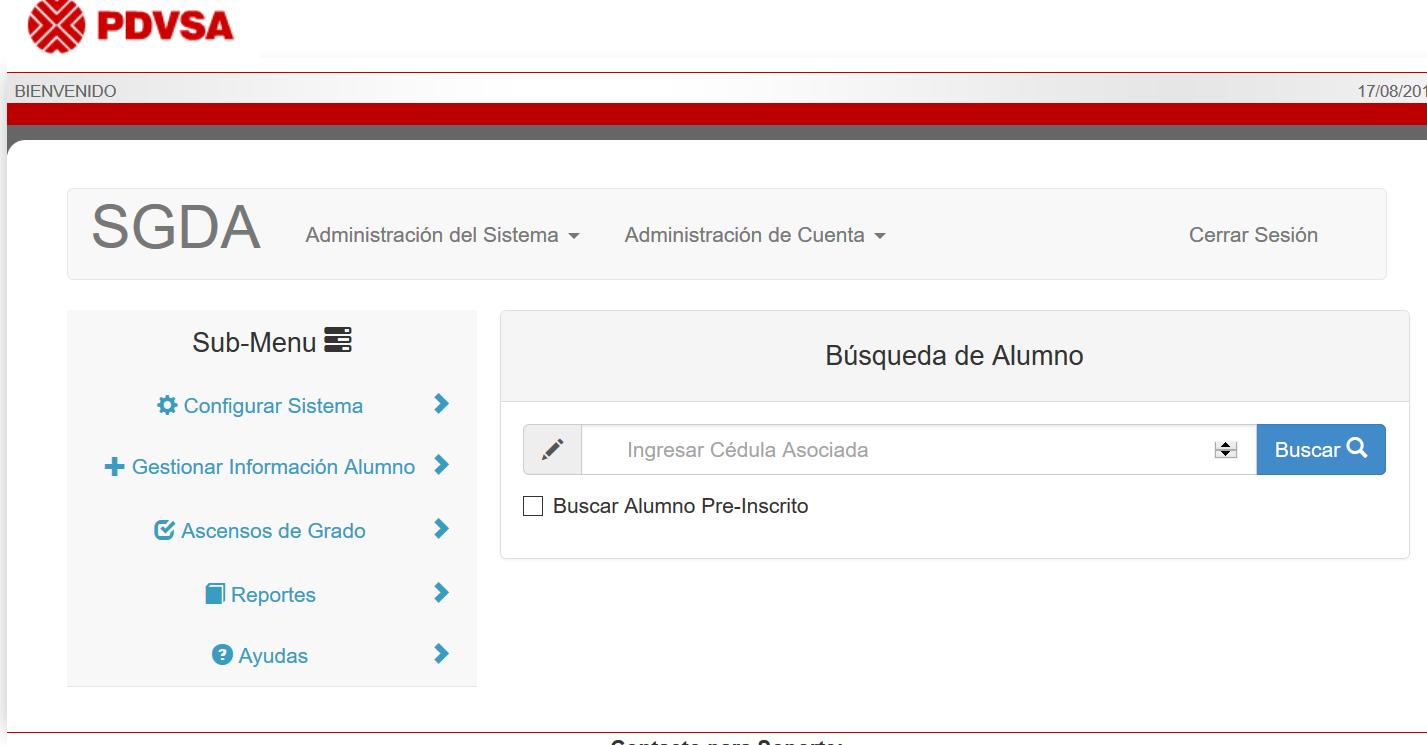
Task: Click the cédula number spinner arrows
Action: click(x=1226, y=450)
